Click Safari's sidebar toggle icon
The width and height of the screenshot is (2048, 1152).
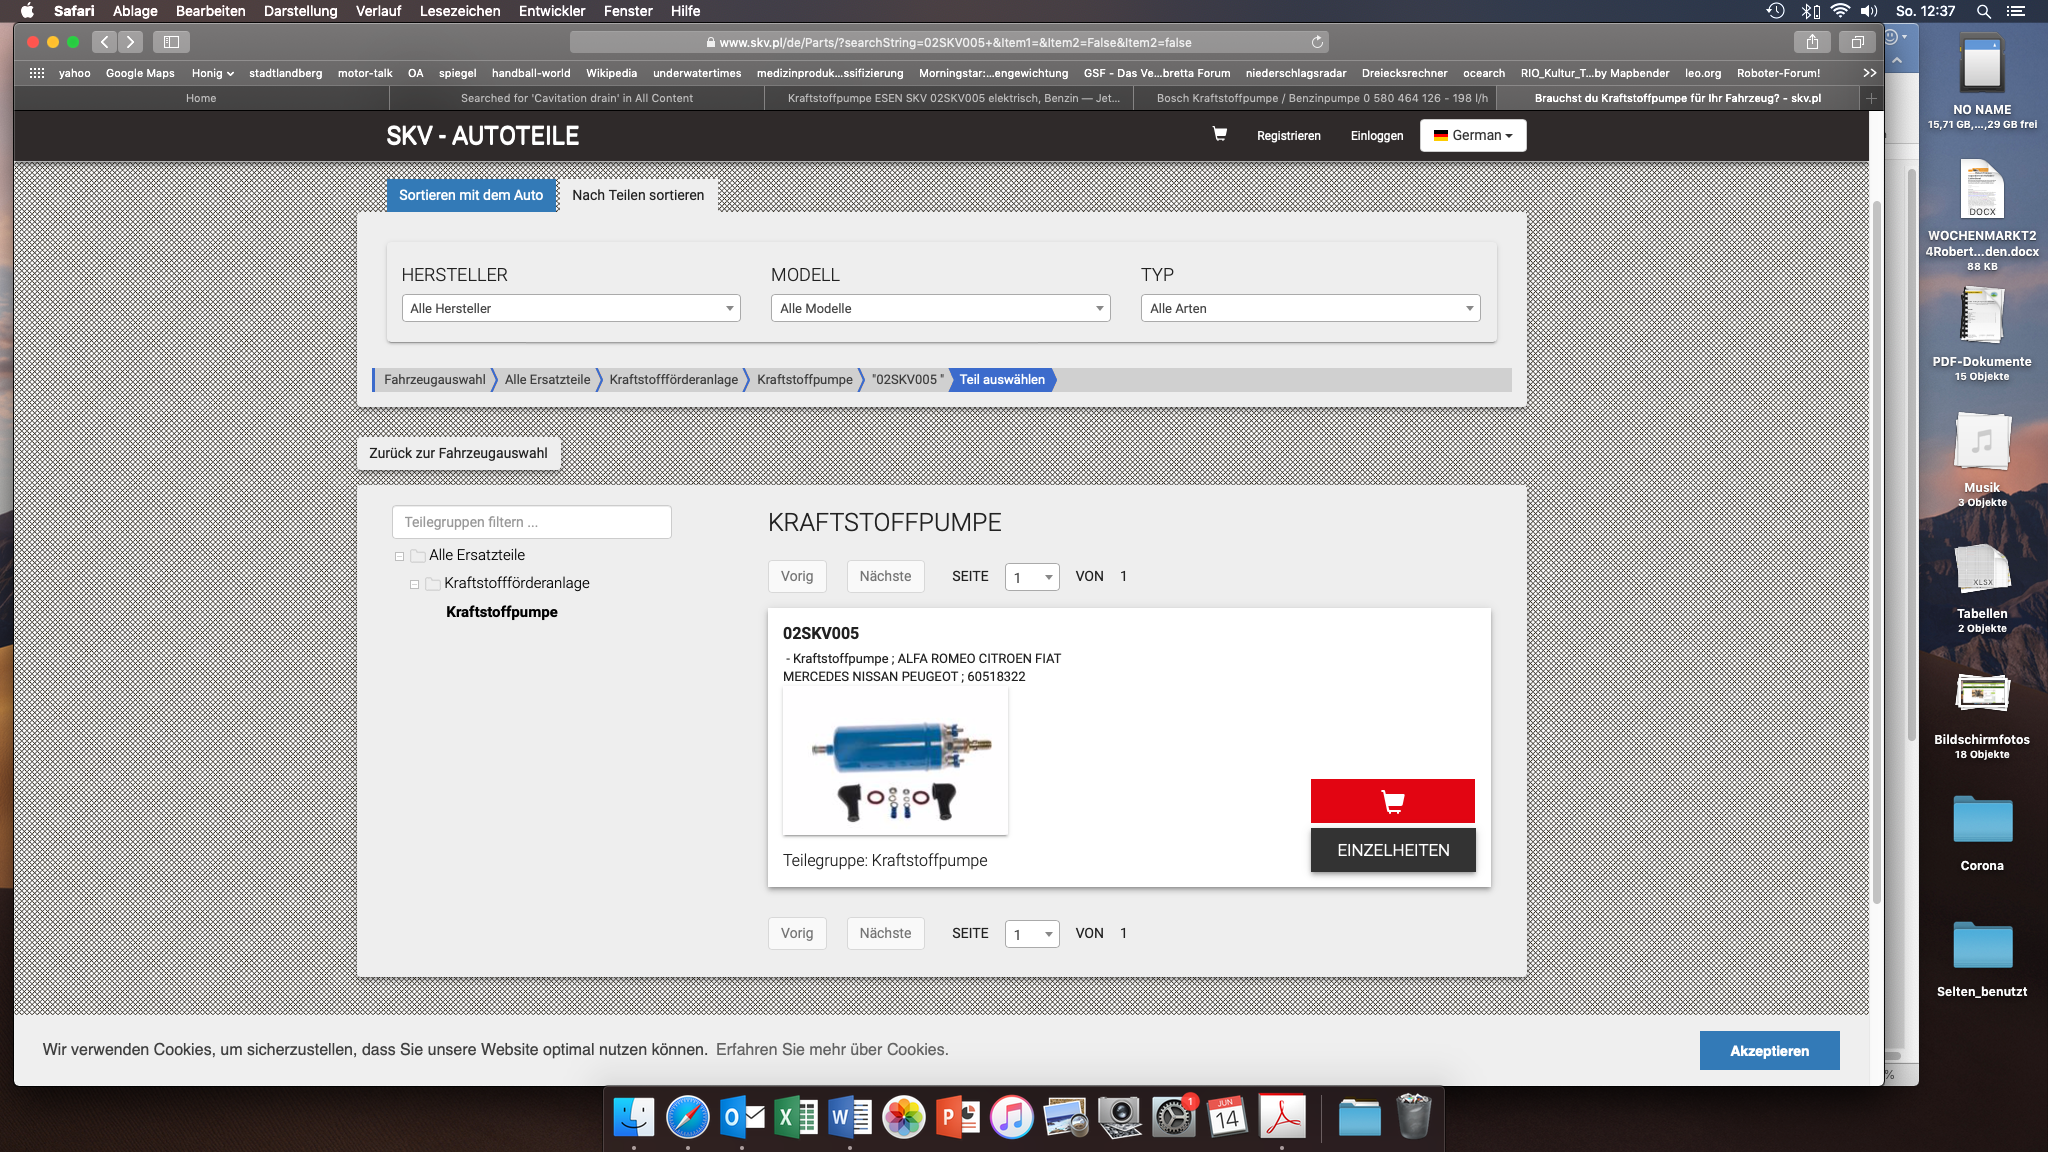171,42
